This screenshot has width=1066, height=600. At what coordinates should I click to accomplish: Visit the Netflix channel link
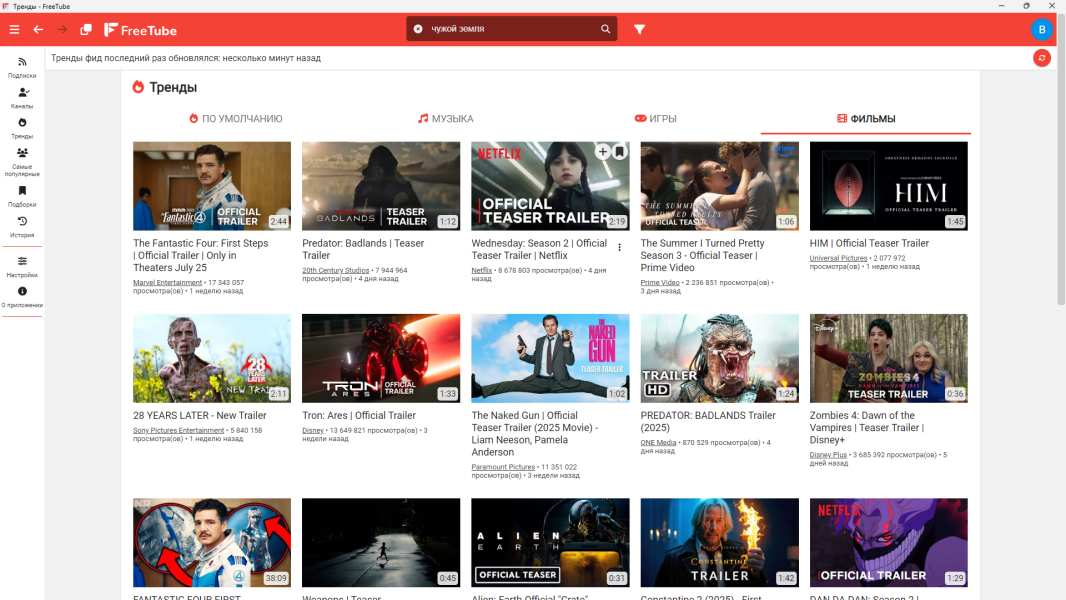481,270
